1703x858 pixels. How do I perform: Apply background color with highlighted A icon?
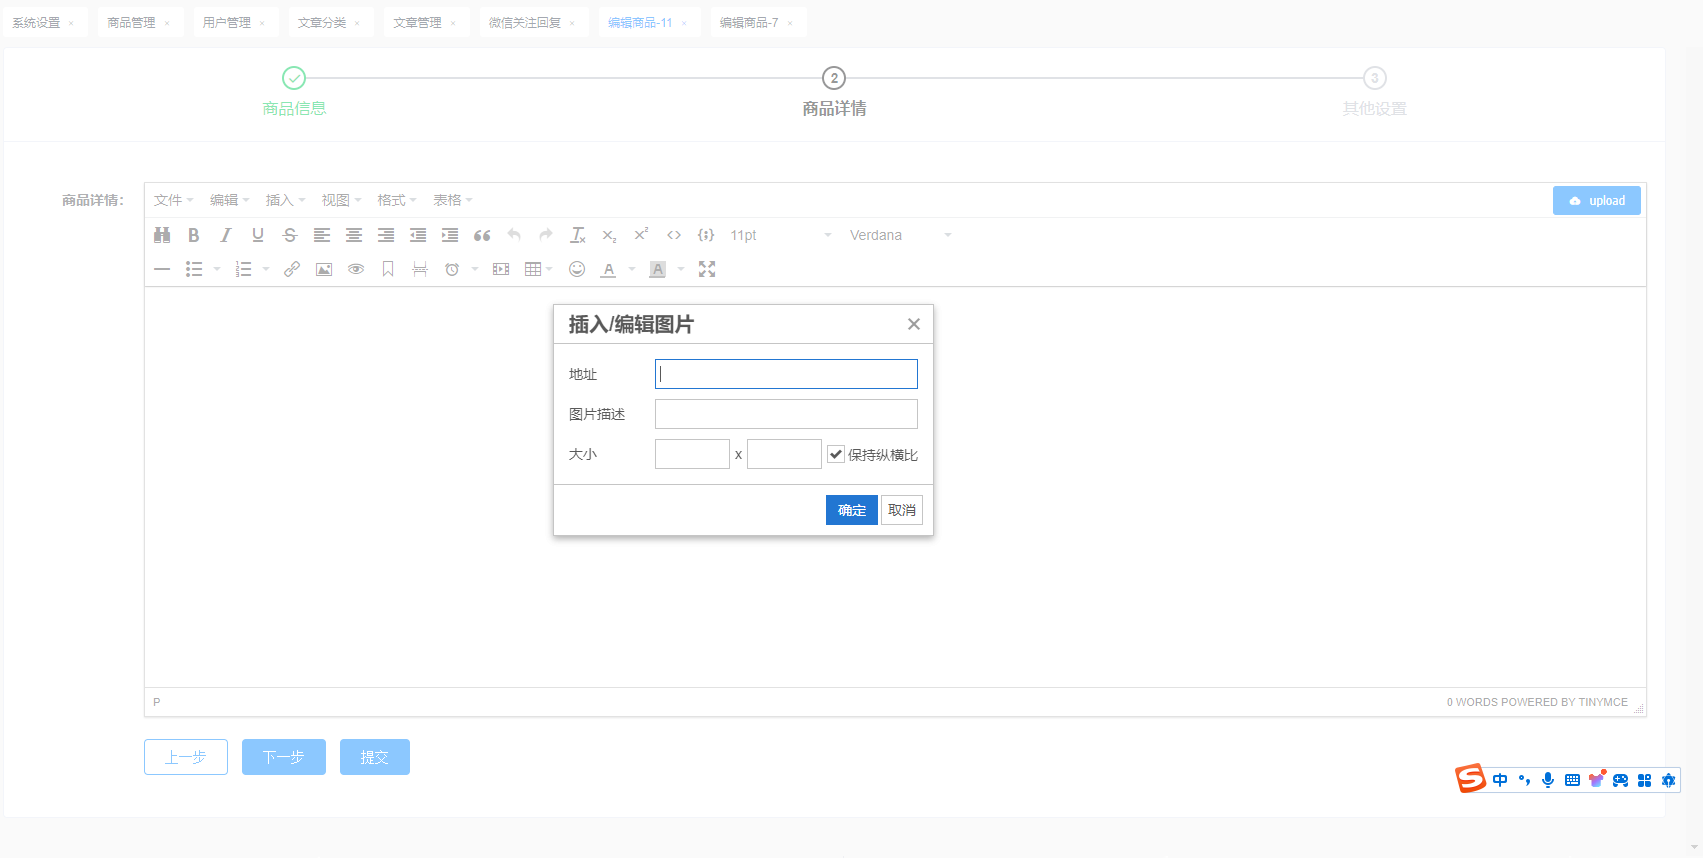(658, 269)
